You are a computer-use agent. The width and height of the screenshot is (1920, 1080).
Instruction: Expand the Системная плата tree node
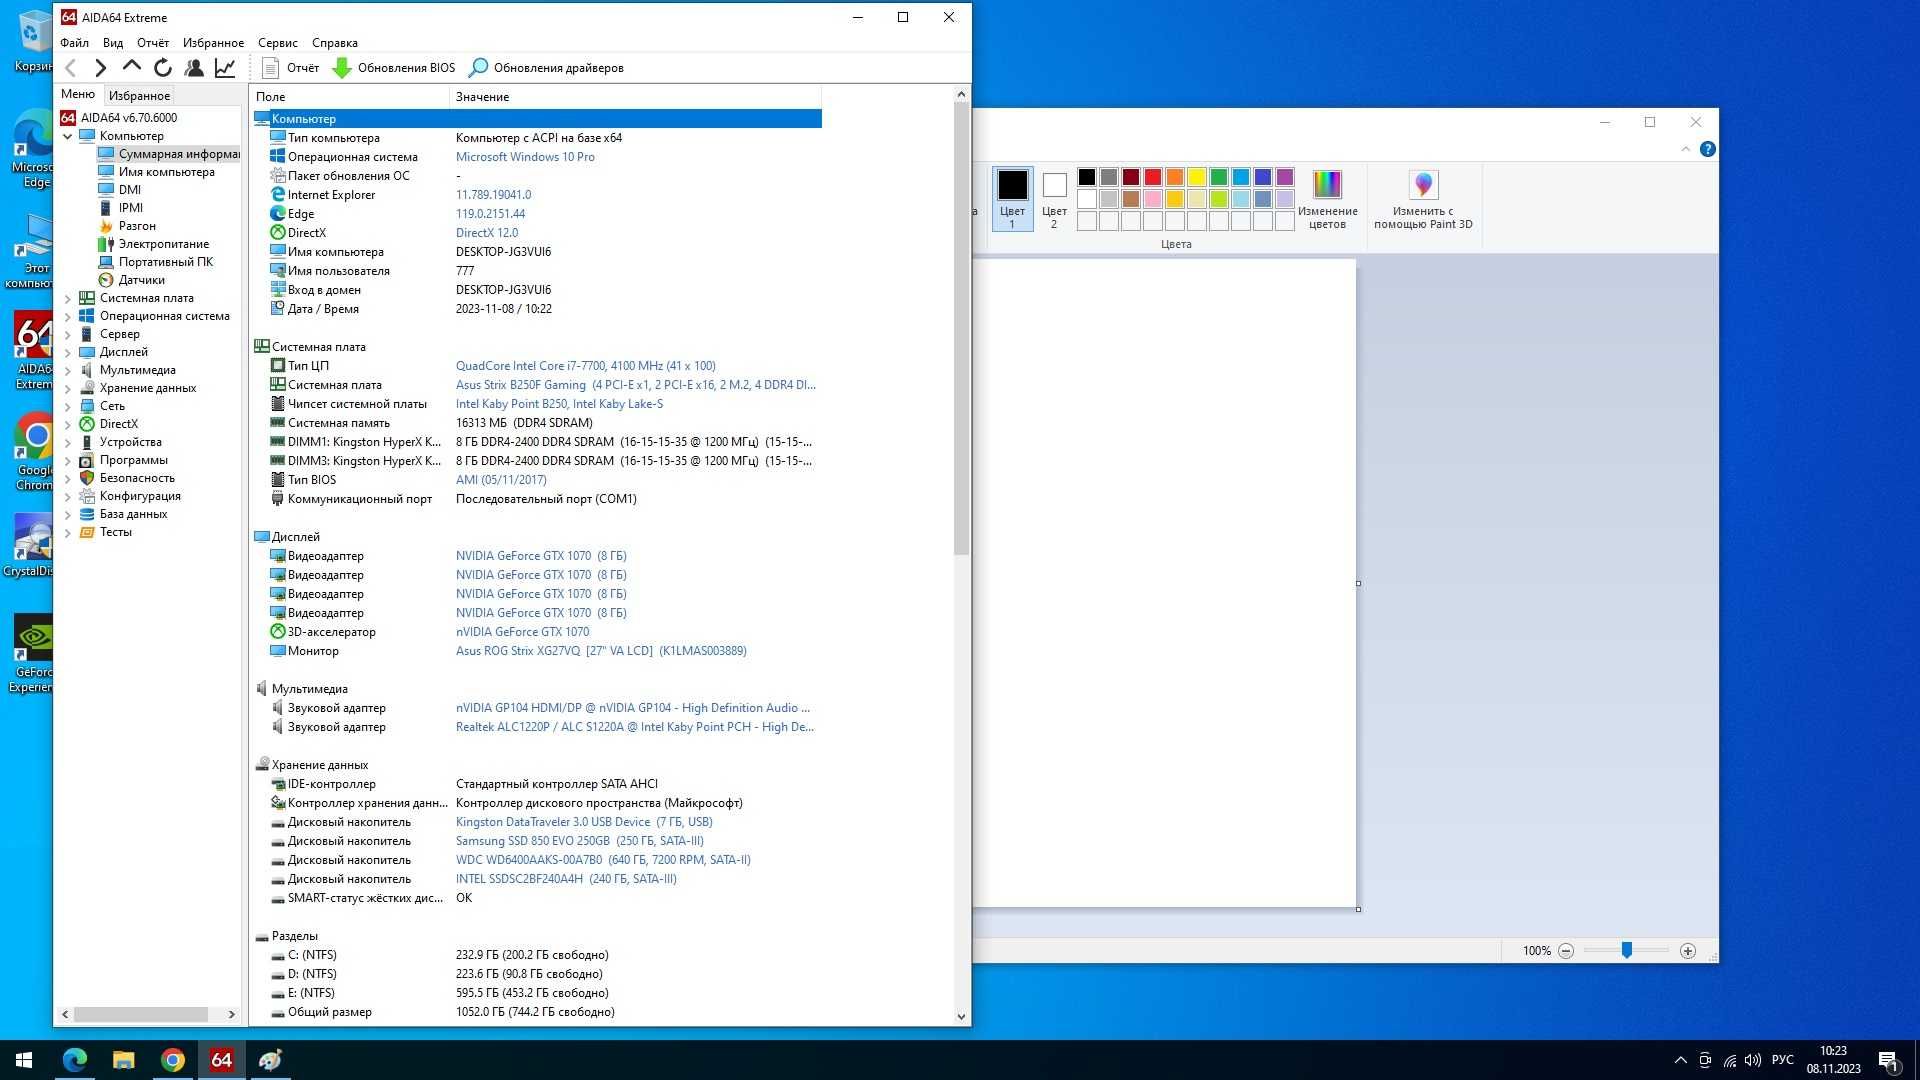(x=67, y=298)
